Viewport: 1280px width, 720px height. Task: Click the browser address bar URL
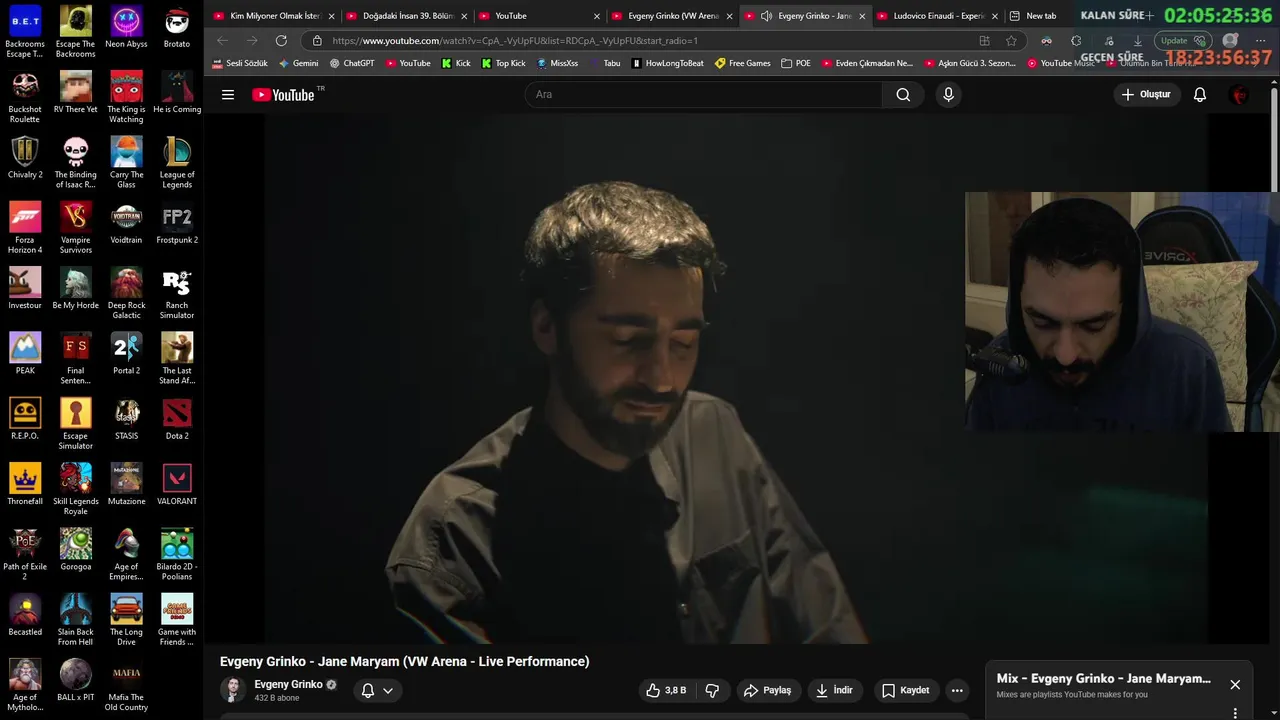(515, 41)
